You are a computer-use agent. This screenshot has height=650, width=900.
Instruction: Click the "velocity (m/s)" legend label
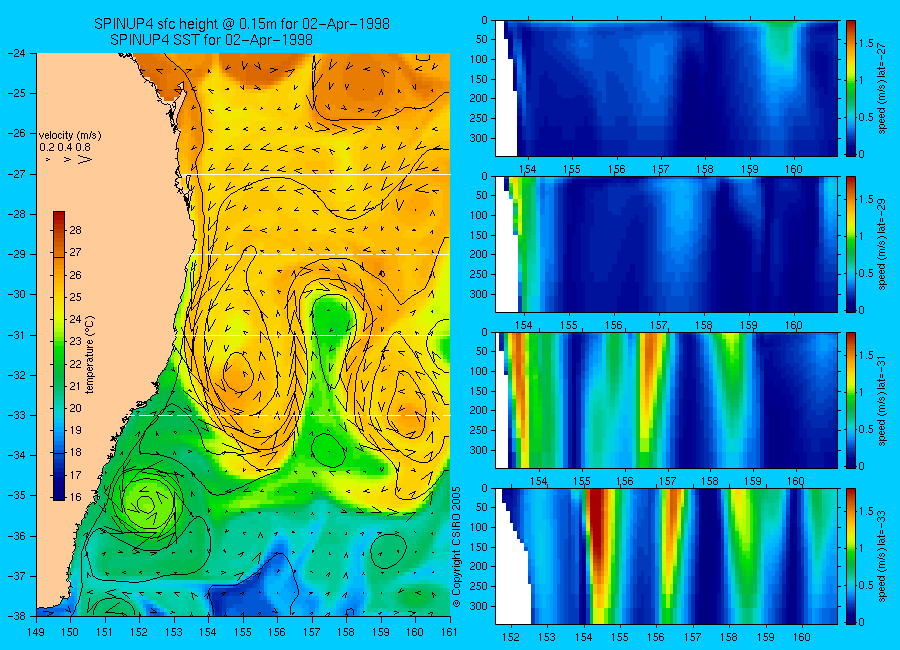pos(70,136)
